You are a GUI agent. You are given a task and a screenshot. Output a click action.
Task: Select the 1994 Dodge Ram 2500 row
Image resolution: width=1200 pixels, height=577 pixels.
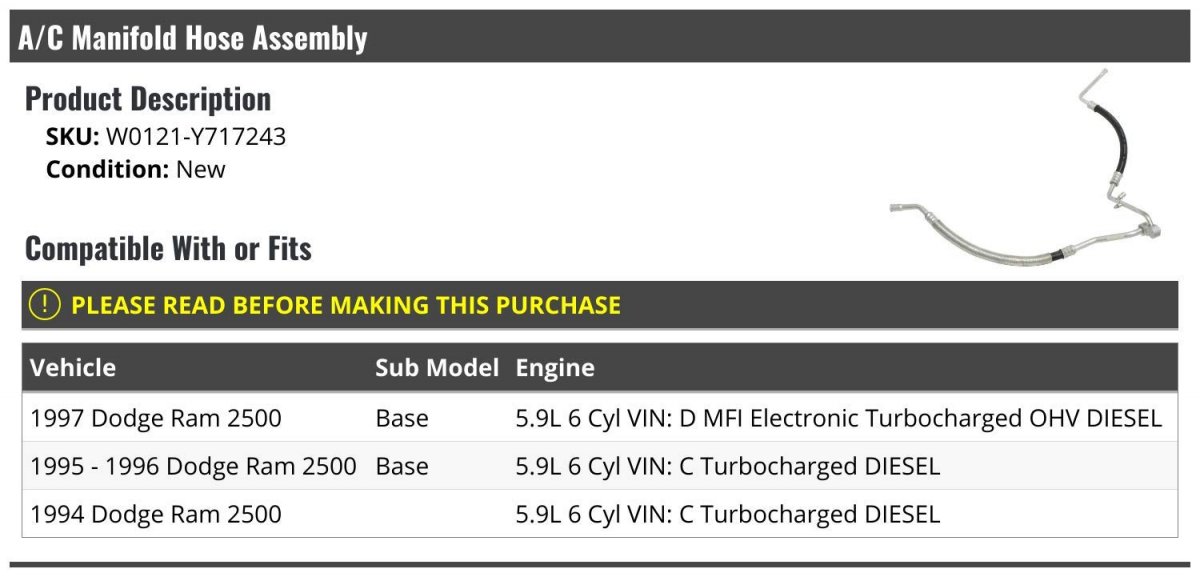(600, 514)
